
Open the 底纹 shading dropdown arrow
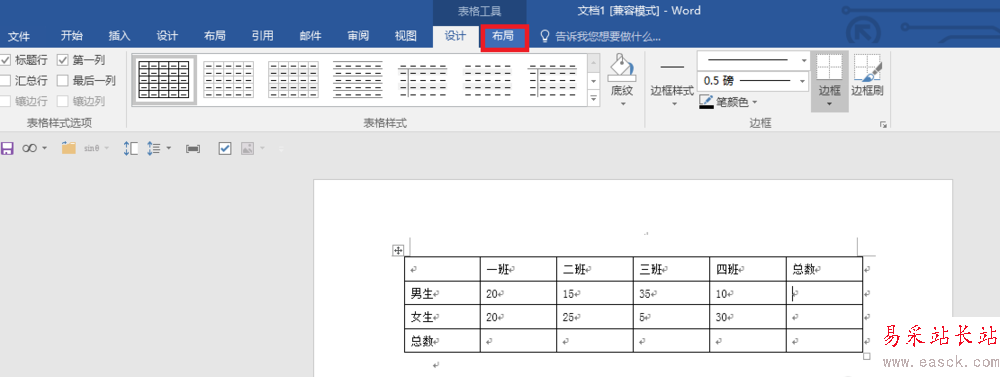pyautogui.click(x=622, y=104)
